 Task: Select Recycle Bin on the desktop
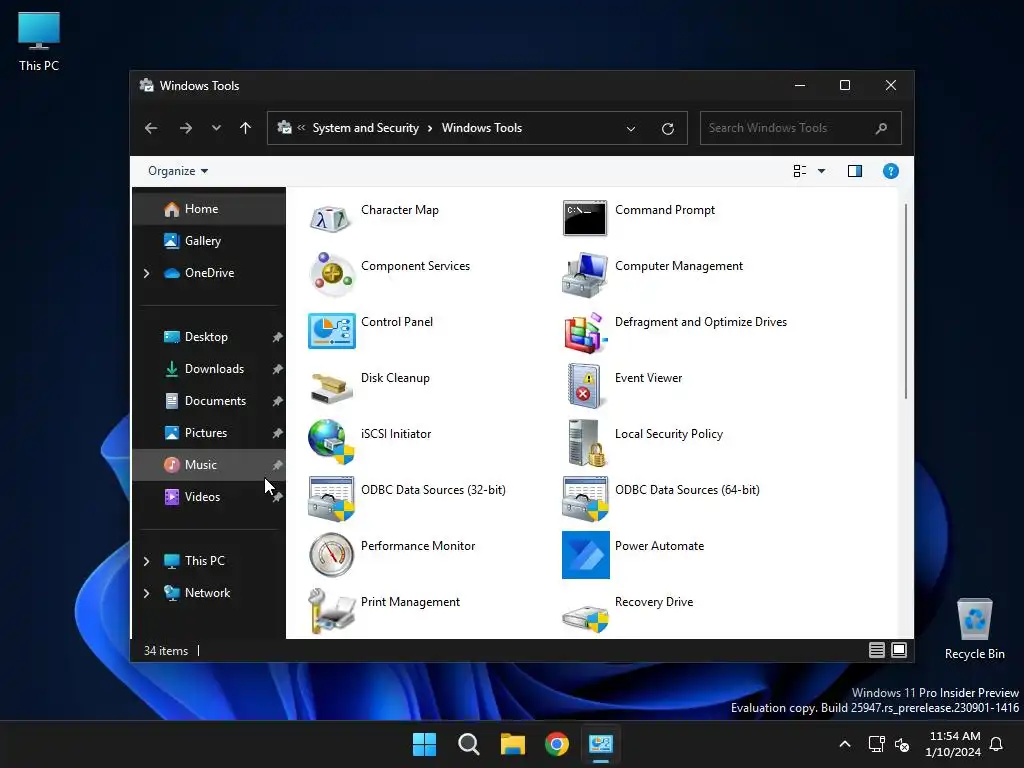[974, 628]
